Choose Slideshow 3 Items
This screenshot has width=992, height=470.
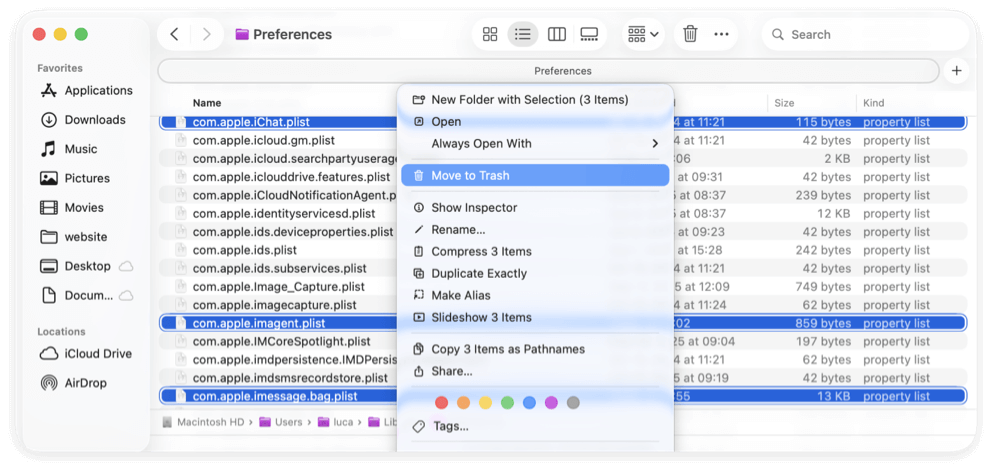[x=535, y=317]
